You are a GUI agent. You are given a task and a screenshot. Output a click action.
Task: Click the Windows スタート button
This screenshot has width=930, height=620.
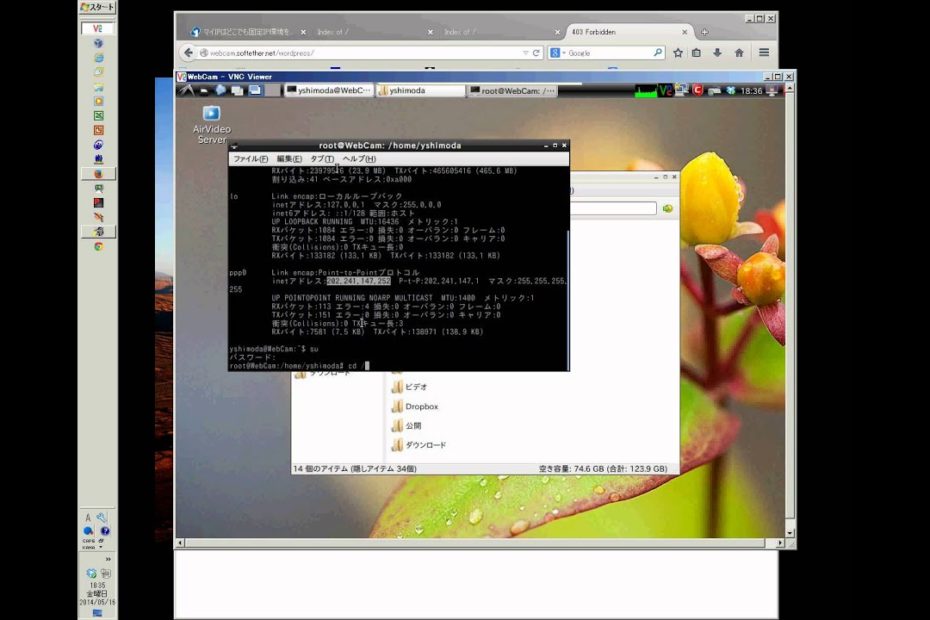tap(98, 8)
